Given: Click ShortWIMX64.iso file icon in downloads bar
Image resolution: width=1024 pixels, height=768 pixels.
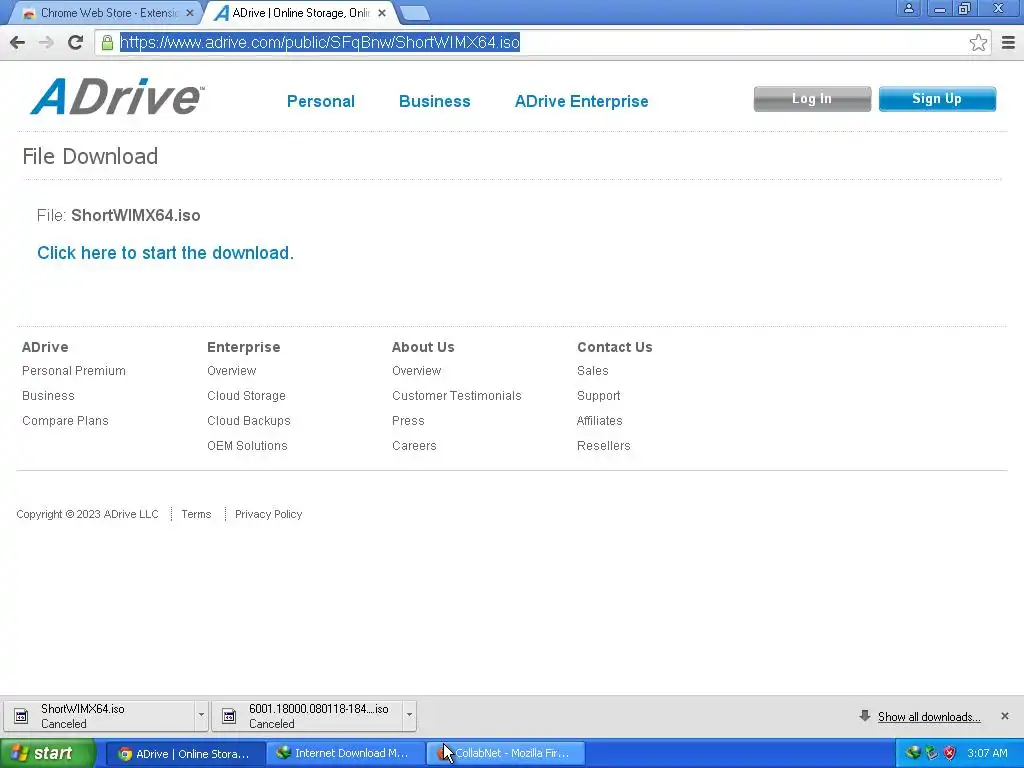Looking at the screenshot, I should coord(21,716).
